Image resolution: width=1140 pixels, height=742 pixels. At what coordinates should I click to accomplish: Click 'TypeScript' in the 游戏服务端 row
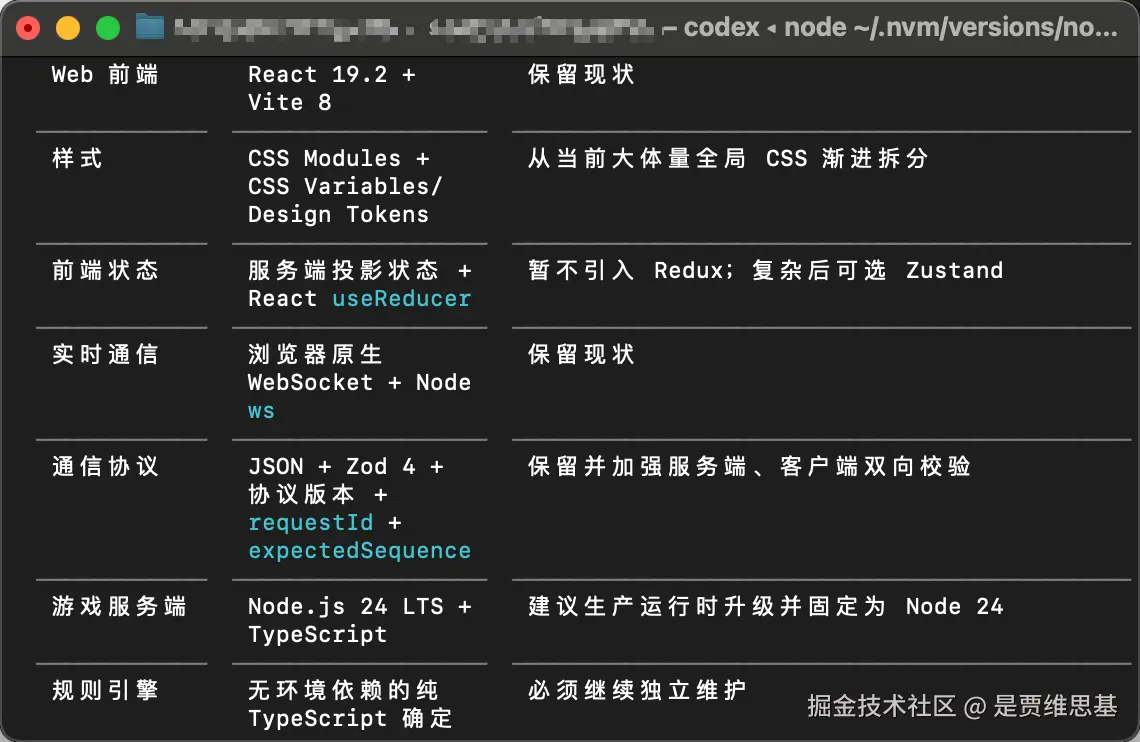click(x=318, y=634)
